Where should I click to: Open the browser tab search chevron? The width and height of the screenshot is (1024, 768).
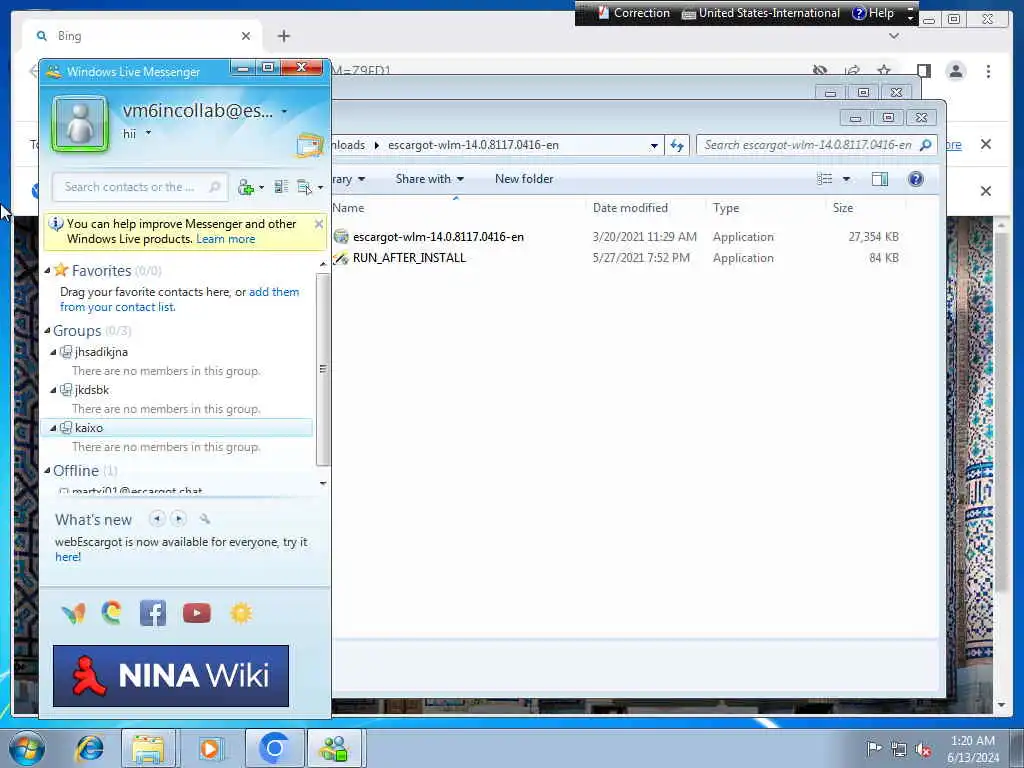coord(894,36)
